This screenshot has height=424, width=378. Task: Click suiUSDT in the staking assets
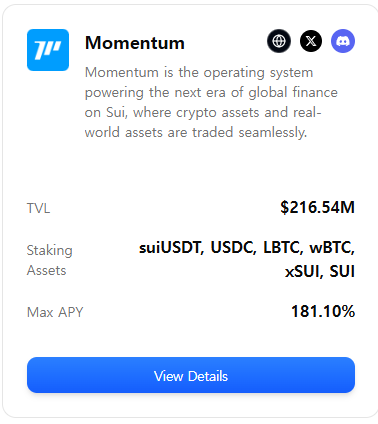(x=171, y=248)
